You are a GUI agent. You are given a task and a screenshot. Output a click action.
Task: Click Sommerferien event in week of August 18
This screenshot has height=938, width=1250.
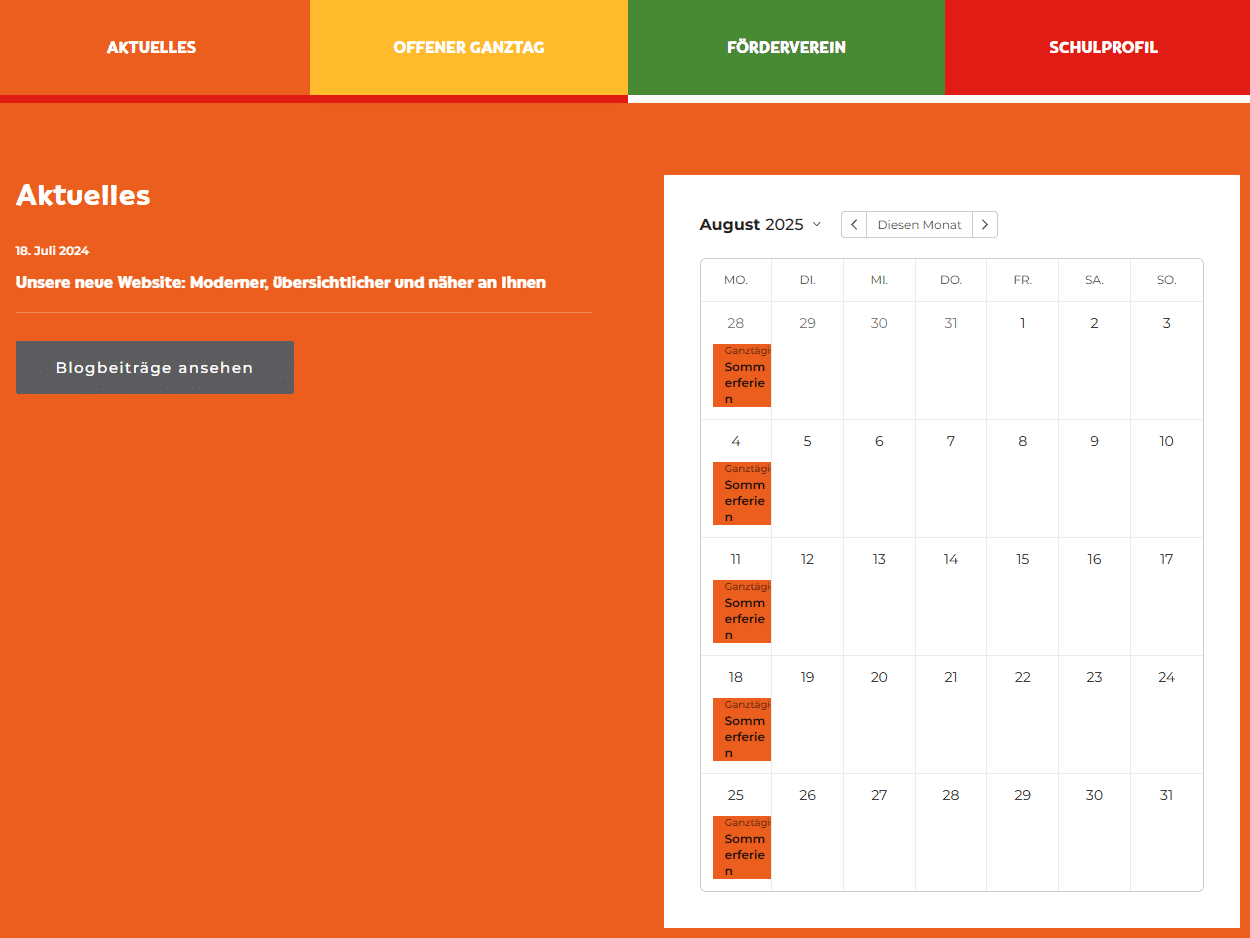point(742,730)
